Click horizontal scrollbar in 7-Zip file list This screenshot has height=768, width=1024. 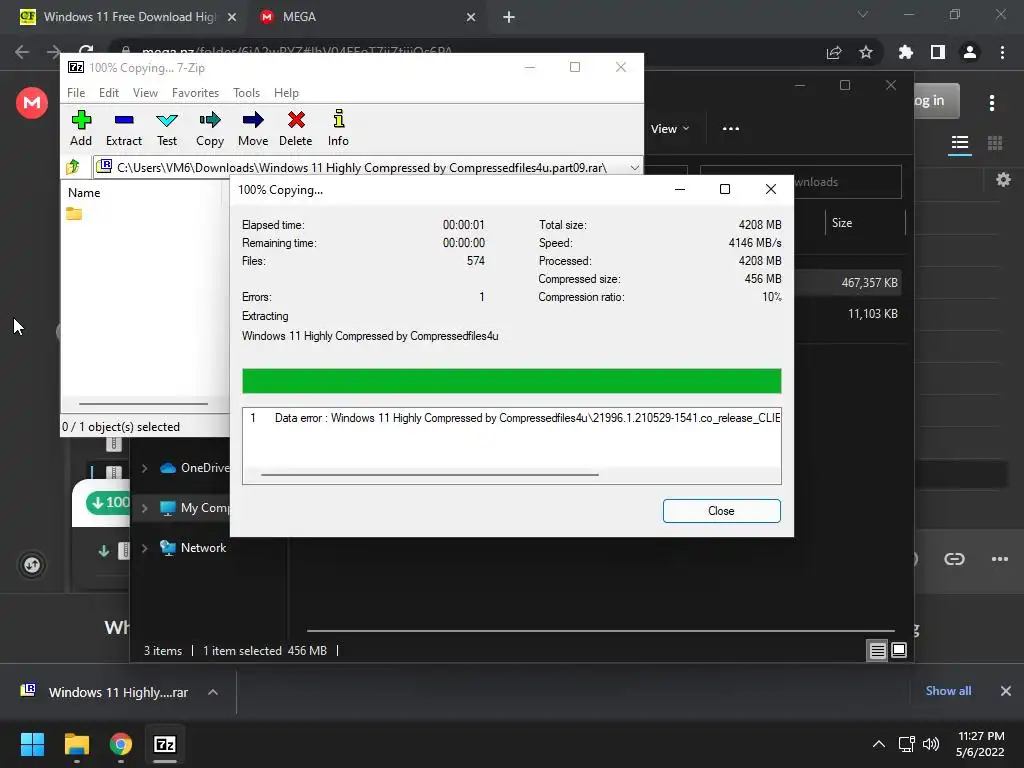pyautogui.click(x=143, y=404)
